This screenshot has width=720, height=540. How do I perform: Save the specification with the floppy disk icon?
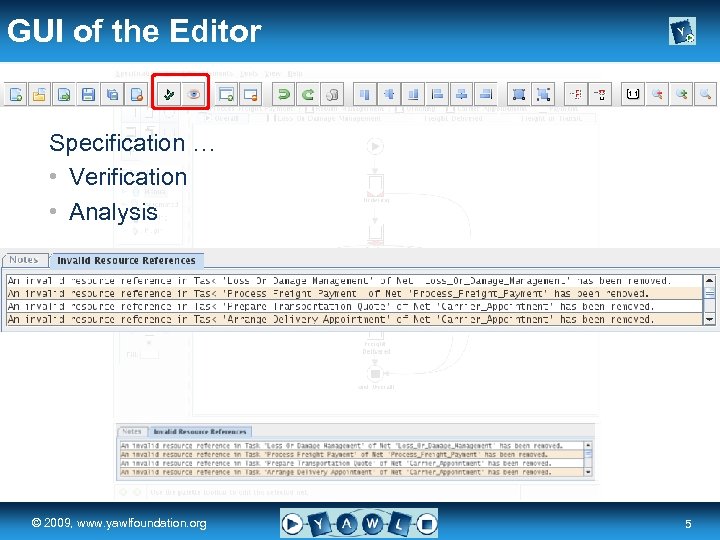tap(88, 95)
